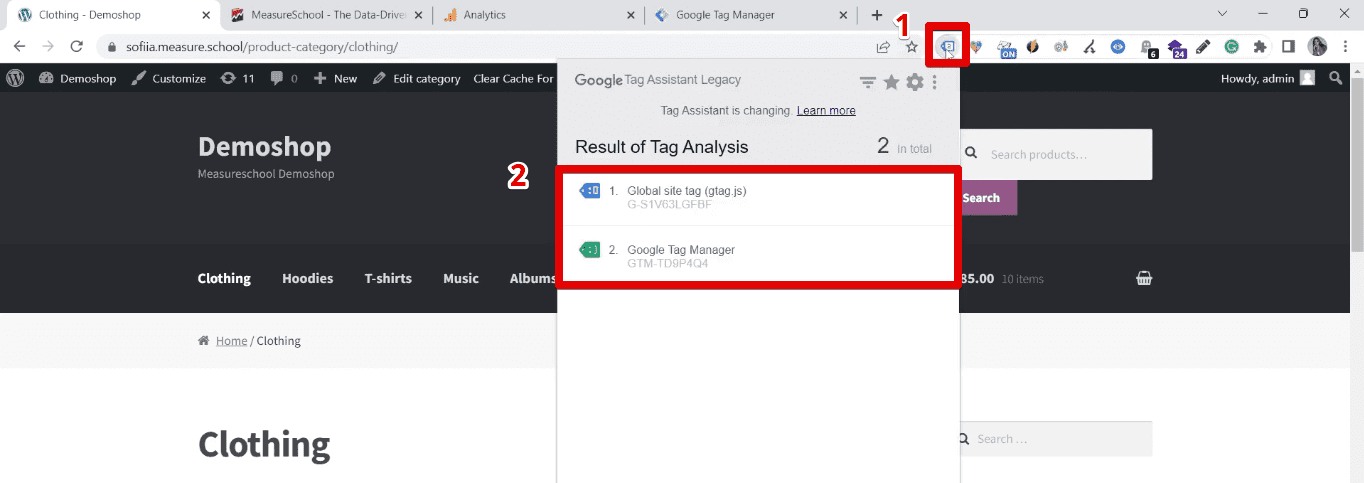Open the Ghostery extension showing 6
This screenshot has width=1364, height=483.
1148,47
